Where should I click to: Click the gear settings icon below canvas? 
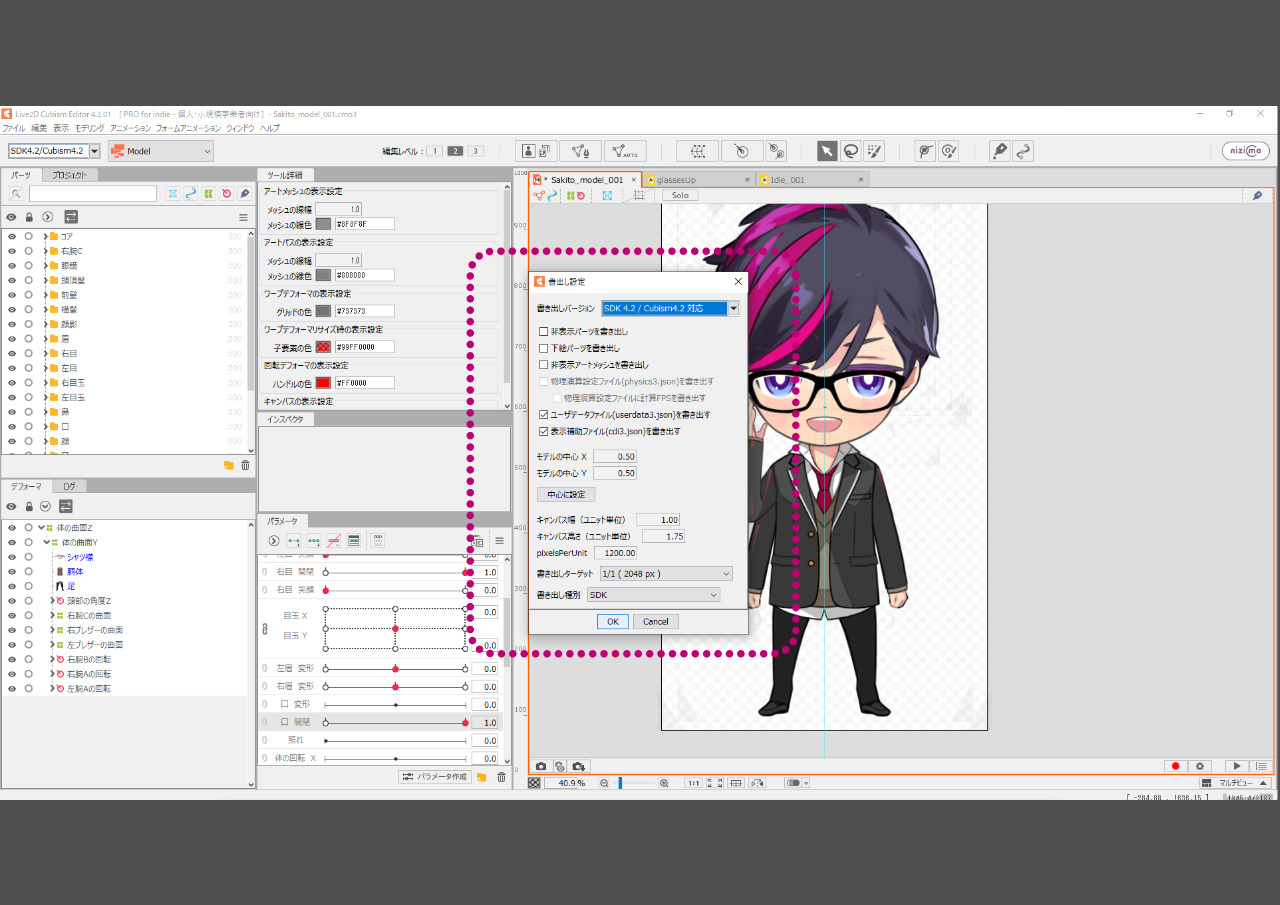[x=1201, y=766]
